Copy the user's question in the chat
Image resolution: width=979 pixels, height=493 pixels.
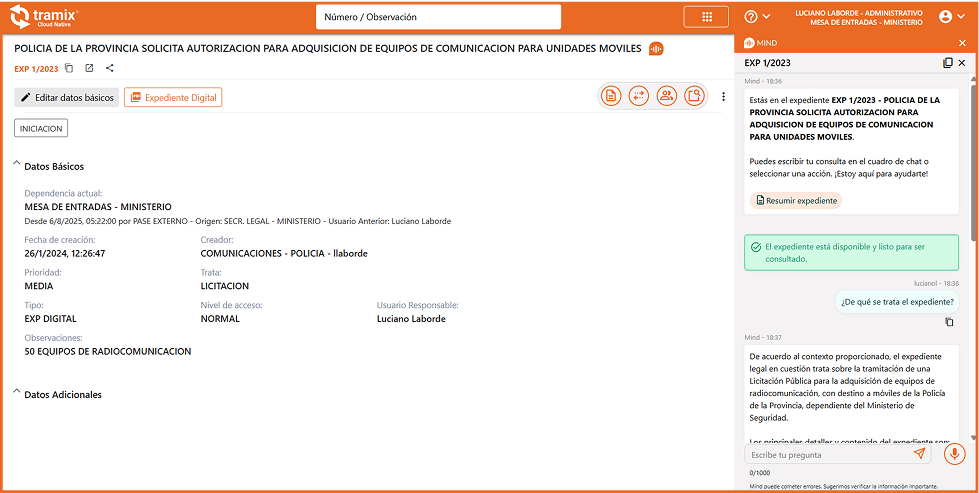(x=949, y=322)
